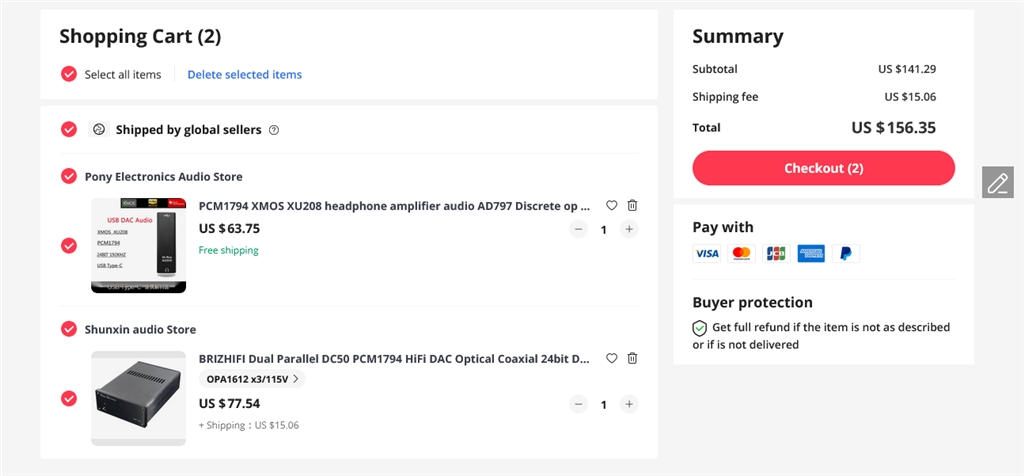Open OPA1612 x3/115V variant selector
The height and width of the screenshot is (476, 1024).
point(254,379)
